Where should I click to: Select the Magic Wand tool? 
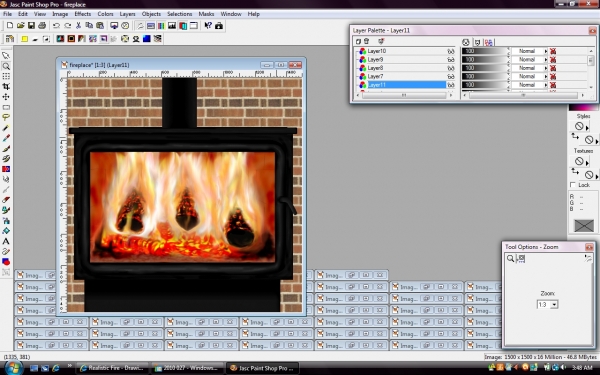(x=6, y=128)
